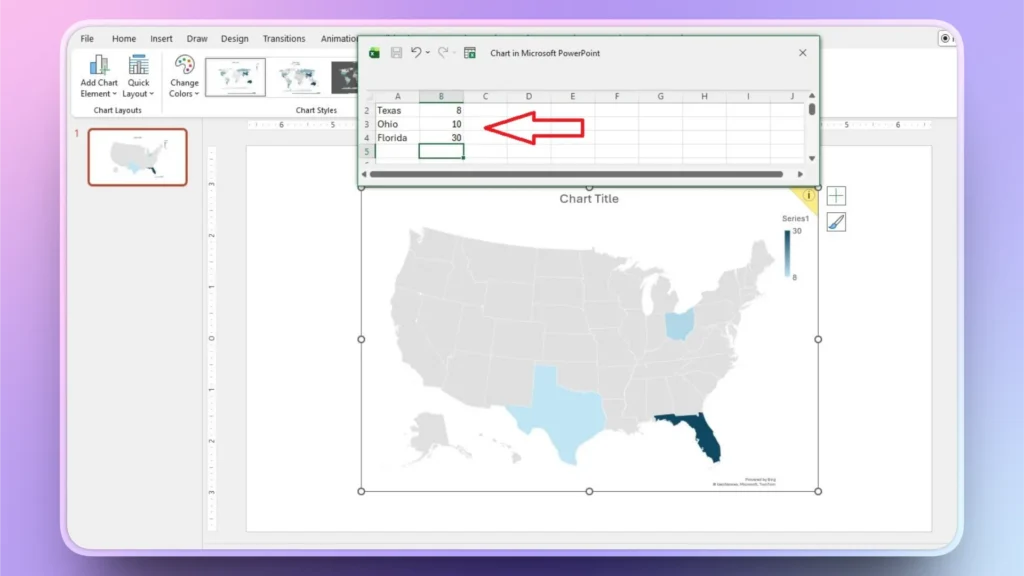The image size is (1024, 576).
Task: Click the Undo icon in the chart data window
Action: pyautogui.click(x=416, y=53)
